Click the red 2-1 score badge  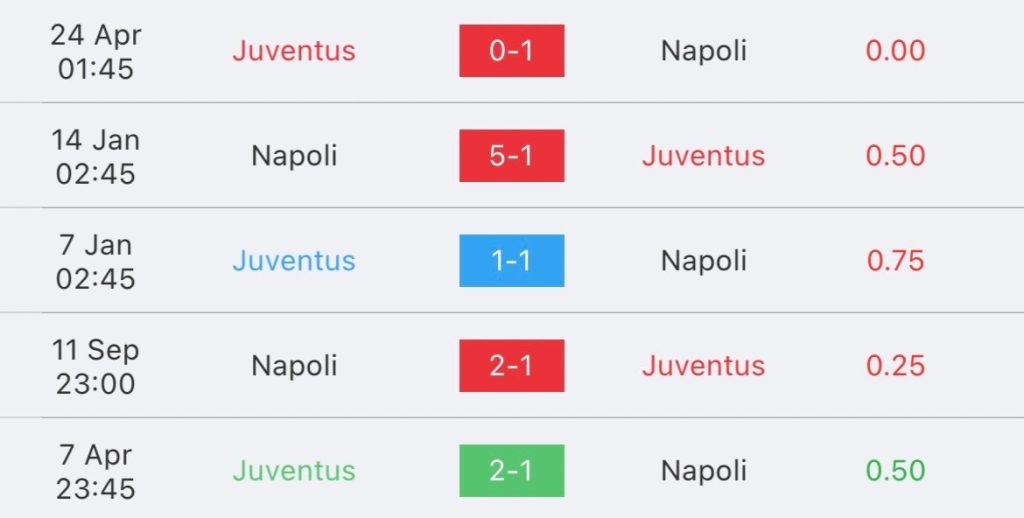click(x=512, y=366)
